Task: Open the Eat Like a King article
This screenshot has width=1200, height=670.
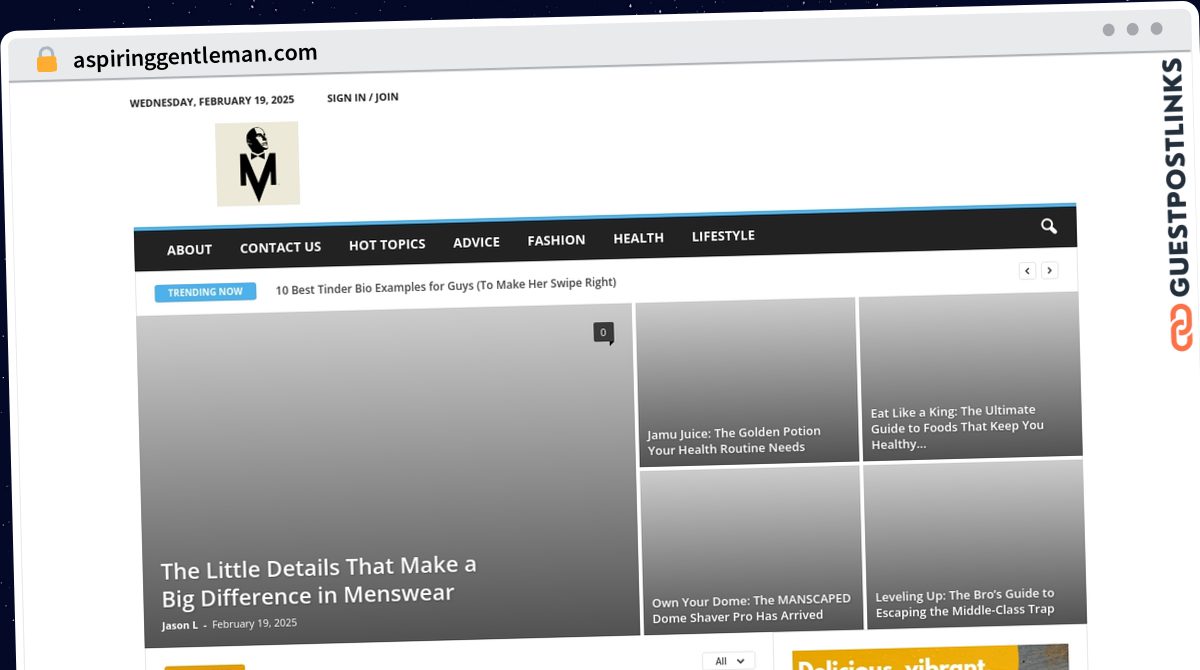Action: pyautogui.click(x=957, y=427)
